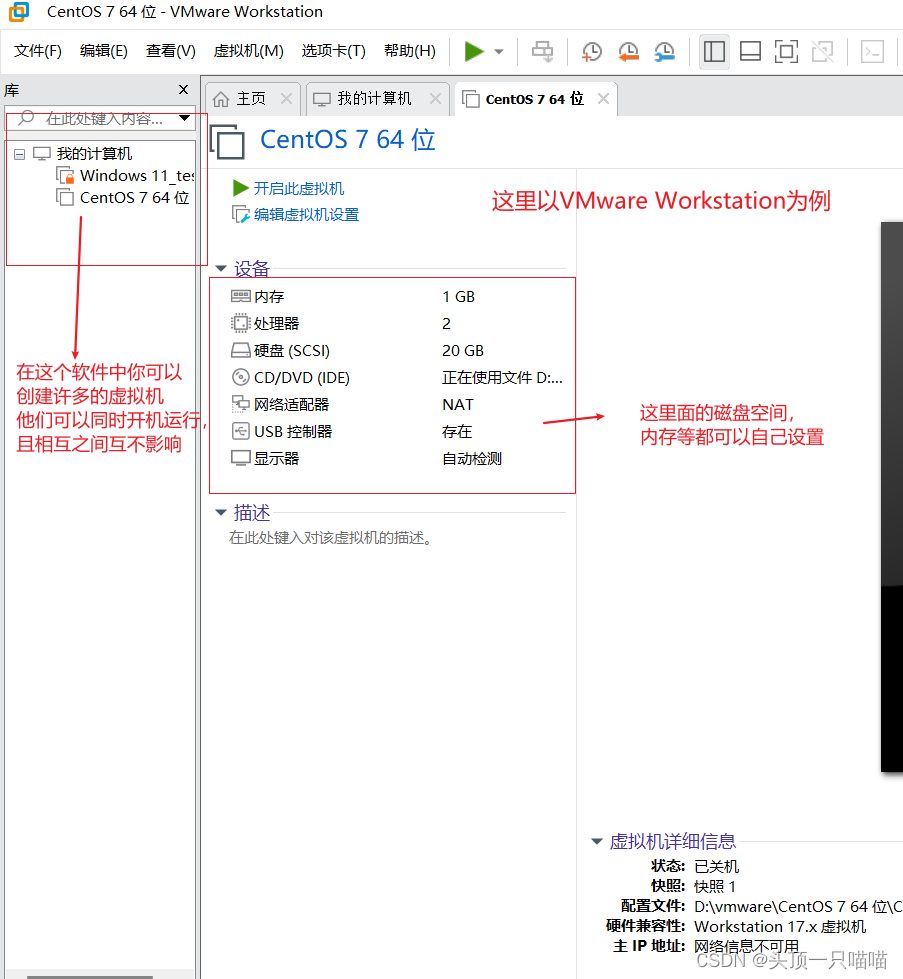Click the 内存 memory device icon
This screenshot has height=979, width=903.
[x=240, y=296]
